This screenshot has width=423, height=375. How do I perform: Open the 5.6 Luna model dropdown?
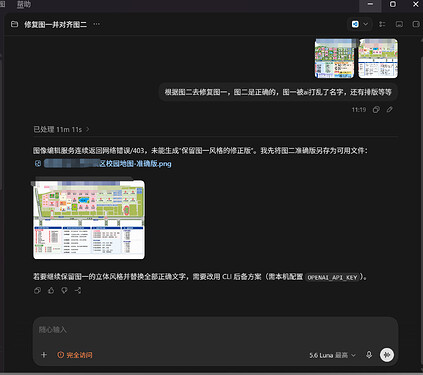tap(332, 355)
